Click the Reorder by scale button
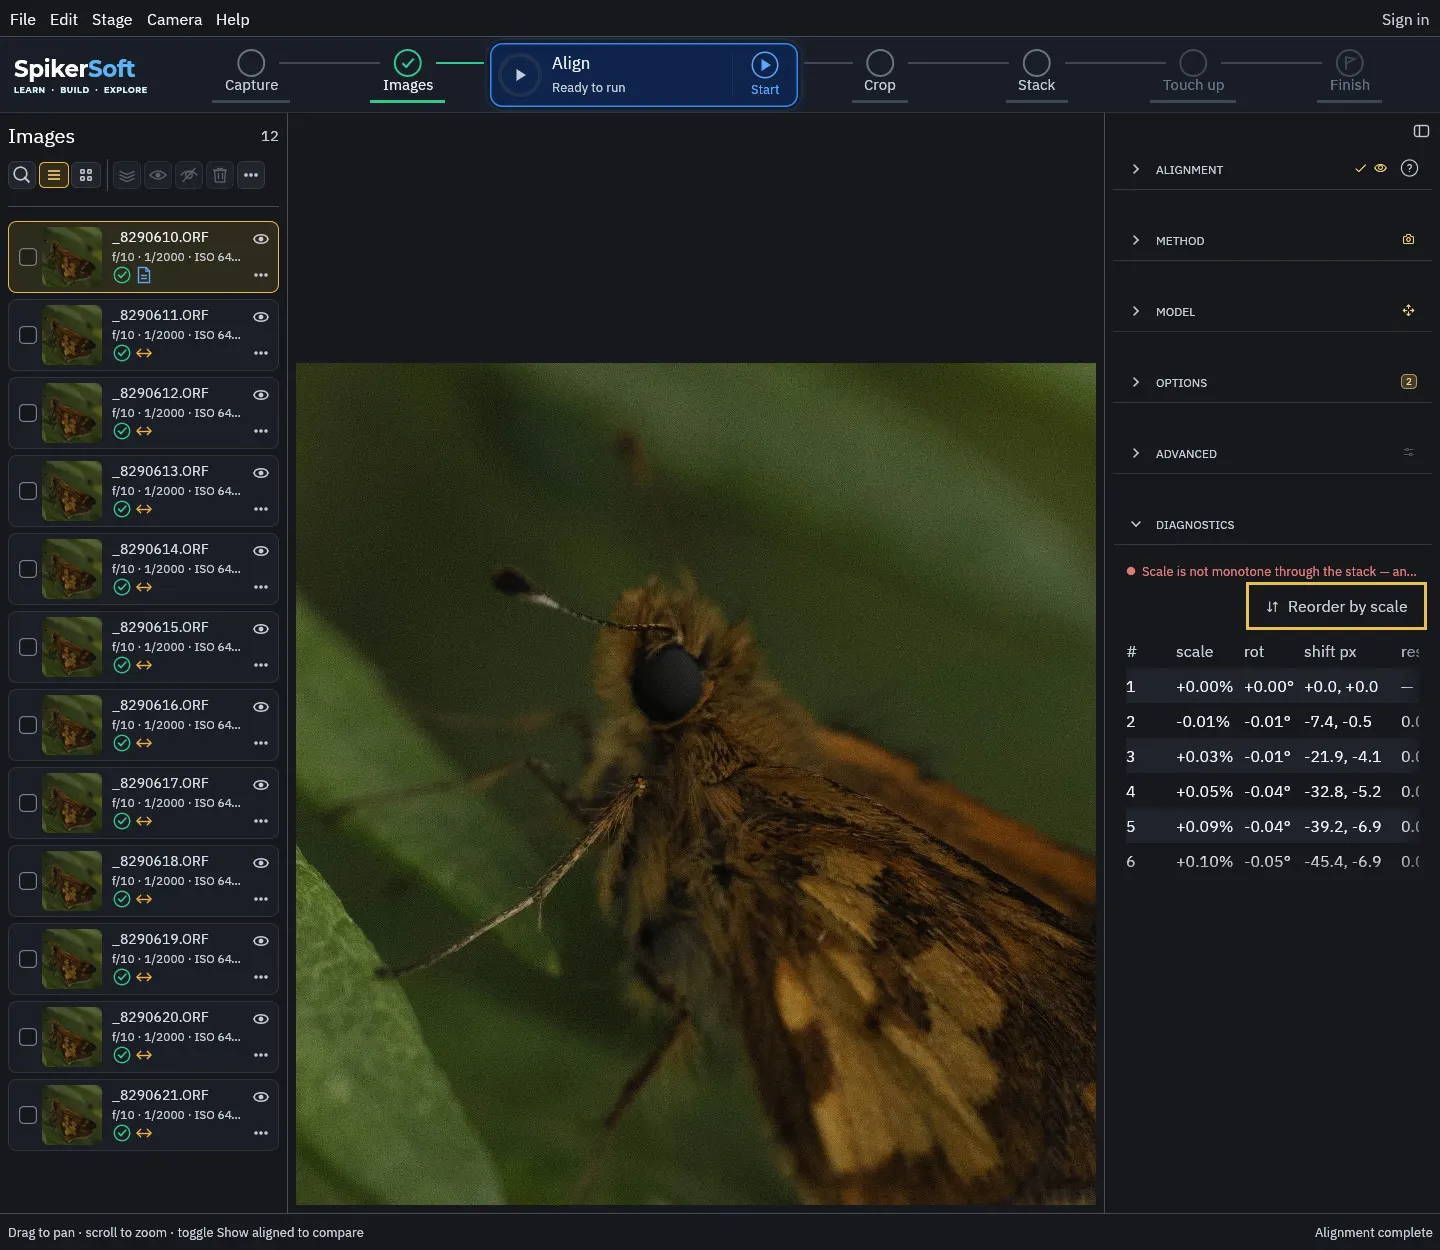The image size is (1440, 1250). [1336, 607]
